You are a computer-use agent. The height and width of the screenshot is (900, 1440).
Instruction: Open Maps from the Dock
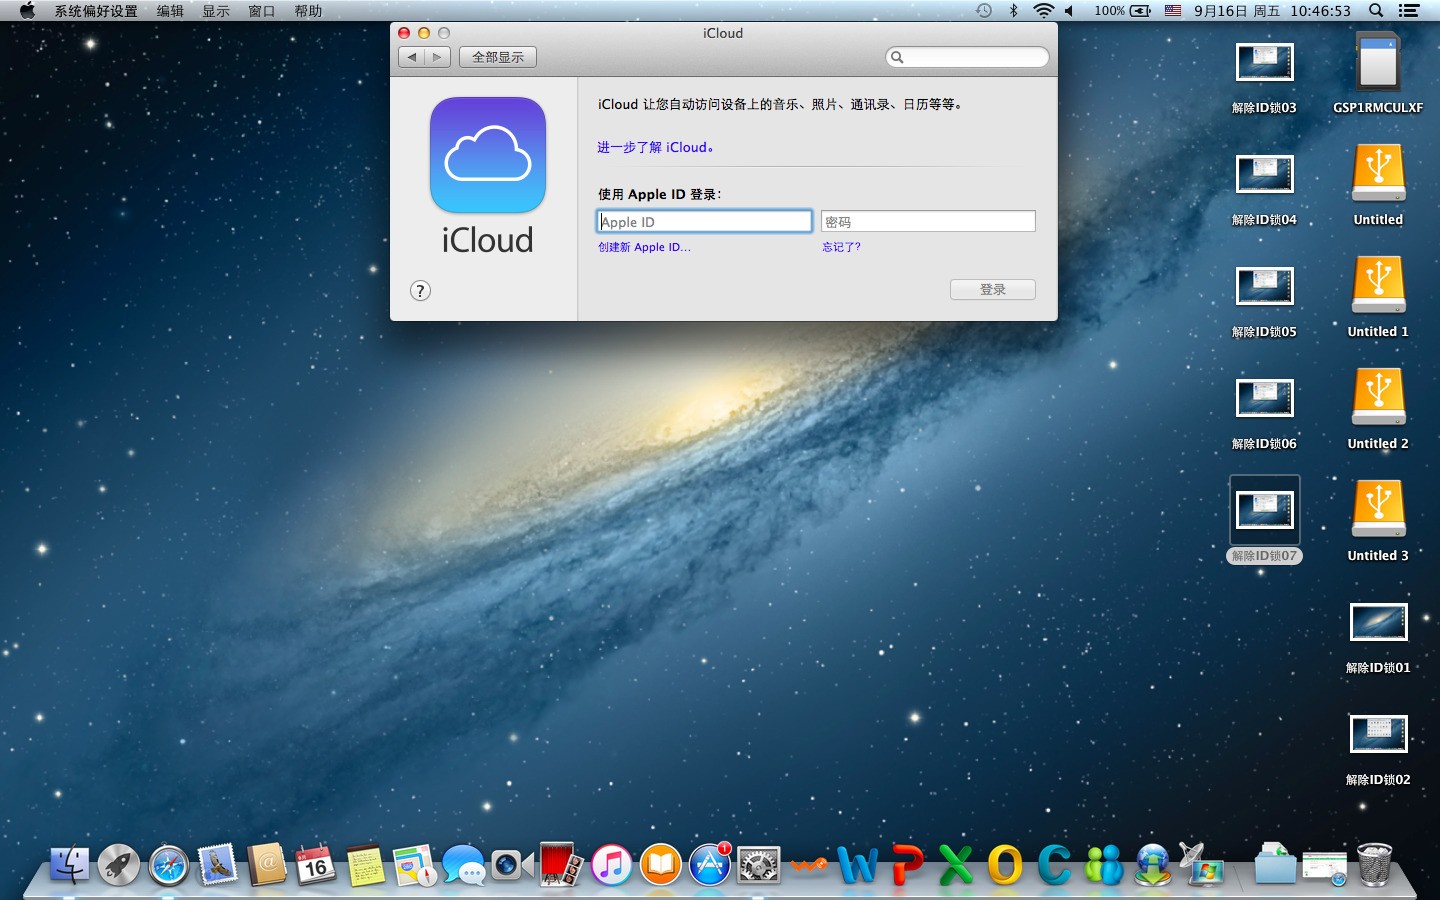coord(414,865)
